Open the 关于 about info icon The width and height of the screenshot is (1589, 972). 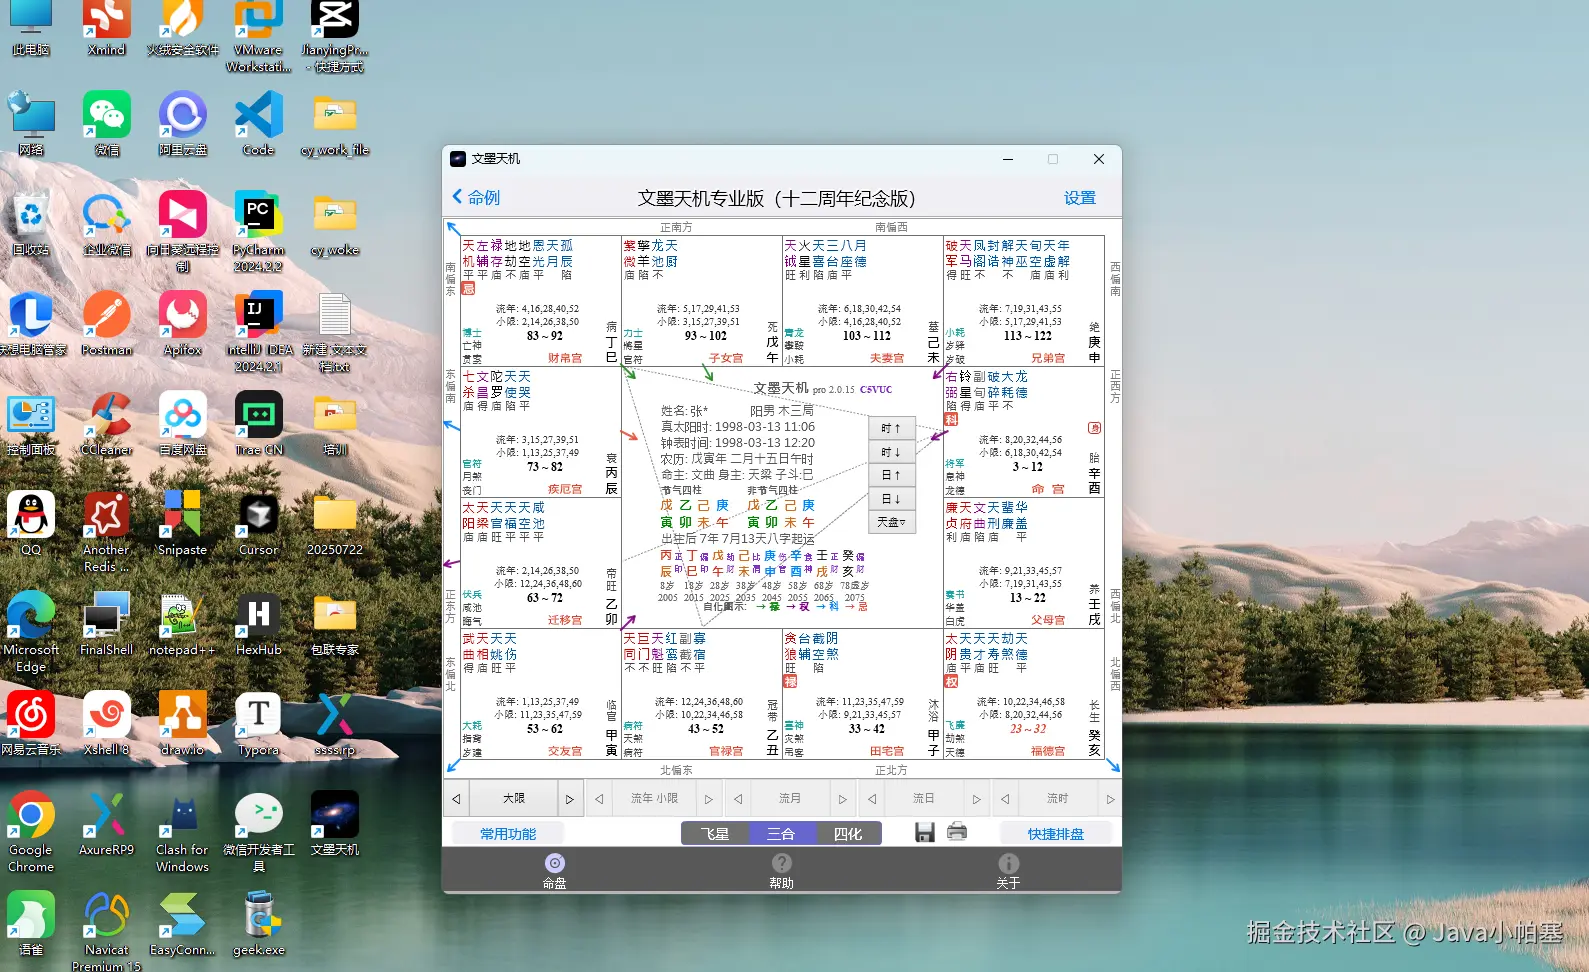pyautogui.click(x=1008, y=863)
